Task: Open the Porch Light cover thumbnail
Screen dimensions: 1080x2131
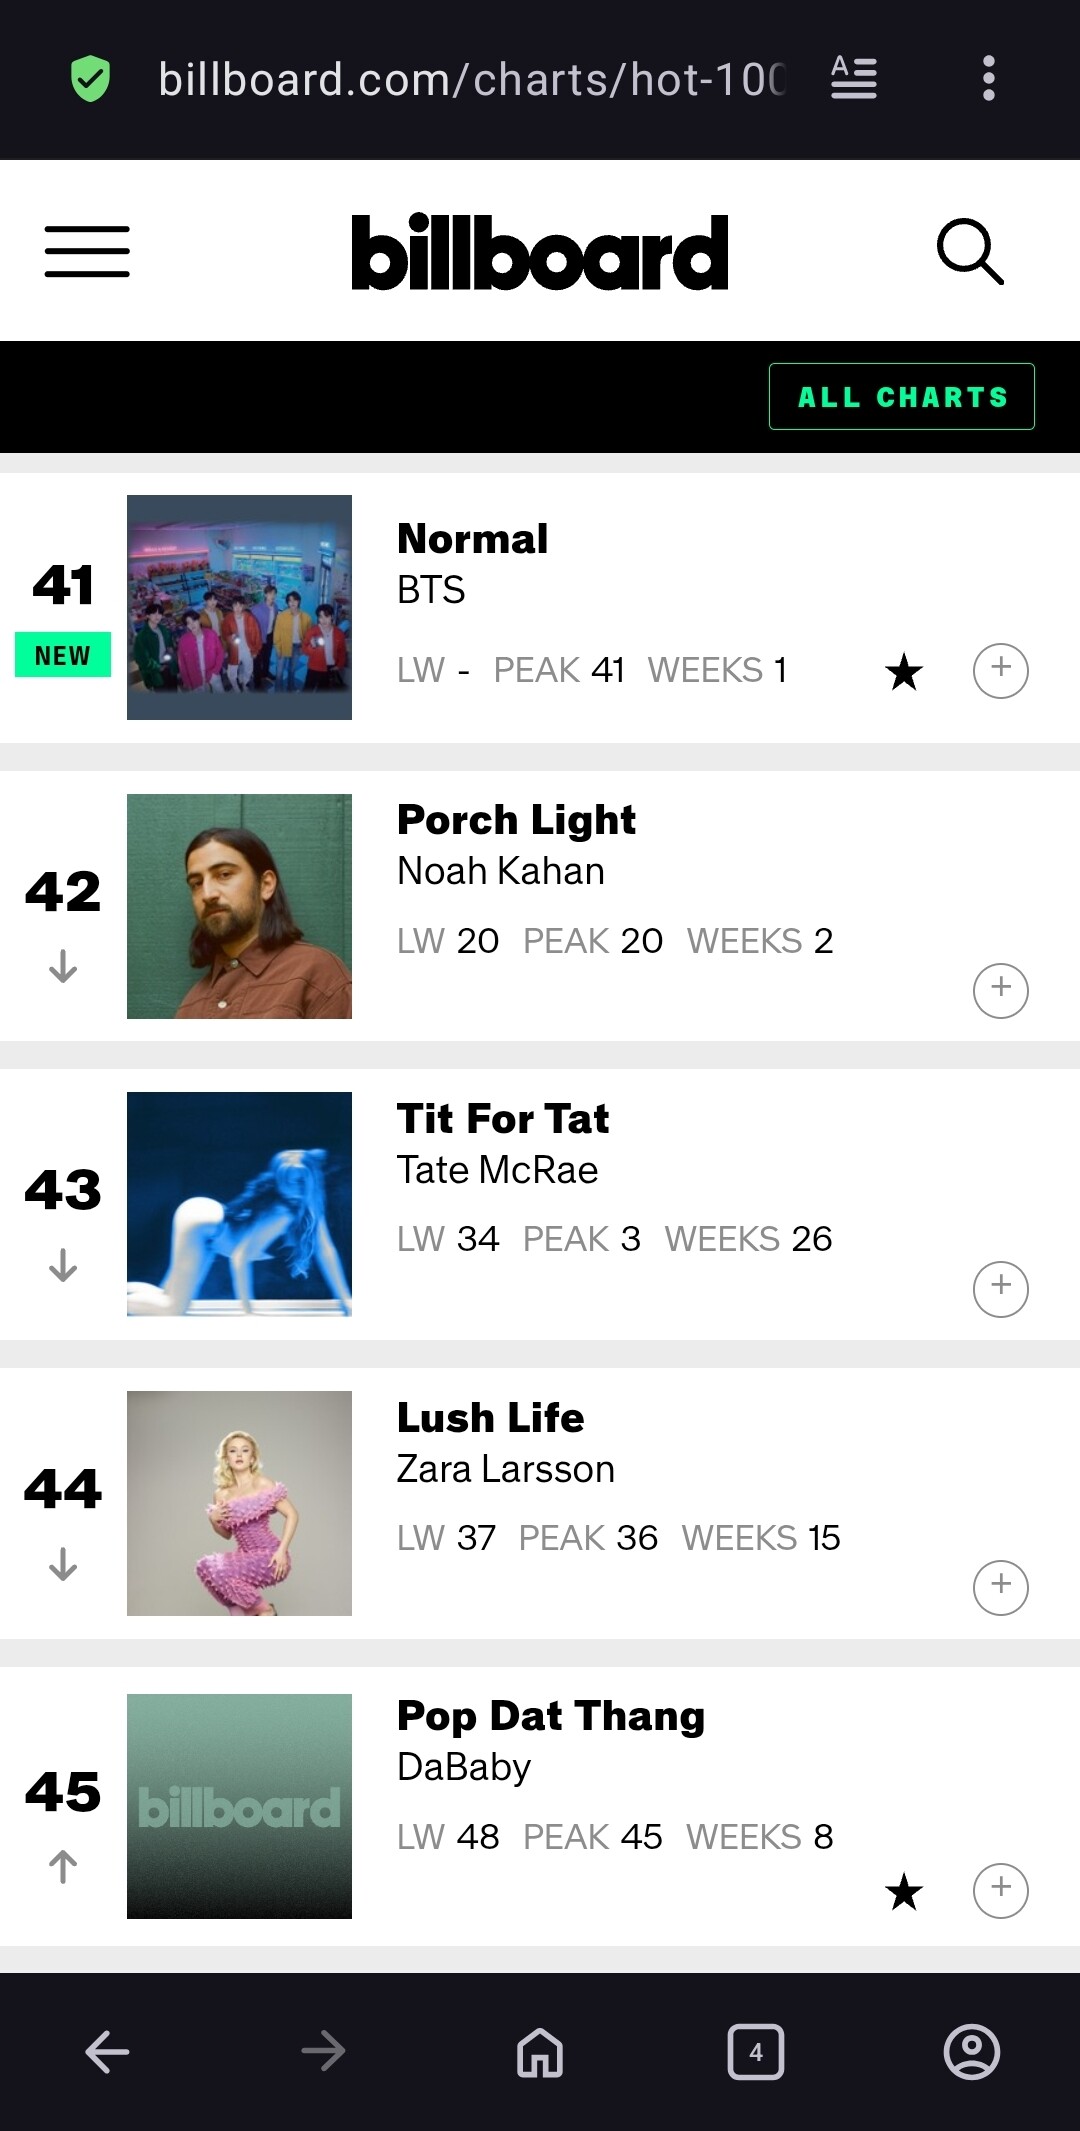Action: [x=239, y=906]
